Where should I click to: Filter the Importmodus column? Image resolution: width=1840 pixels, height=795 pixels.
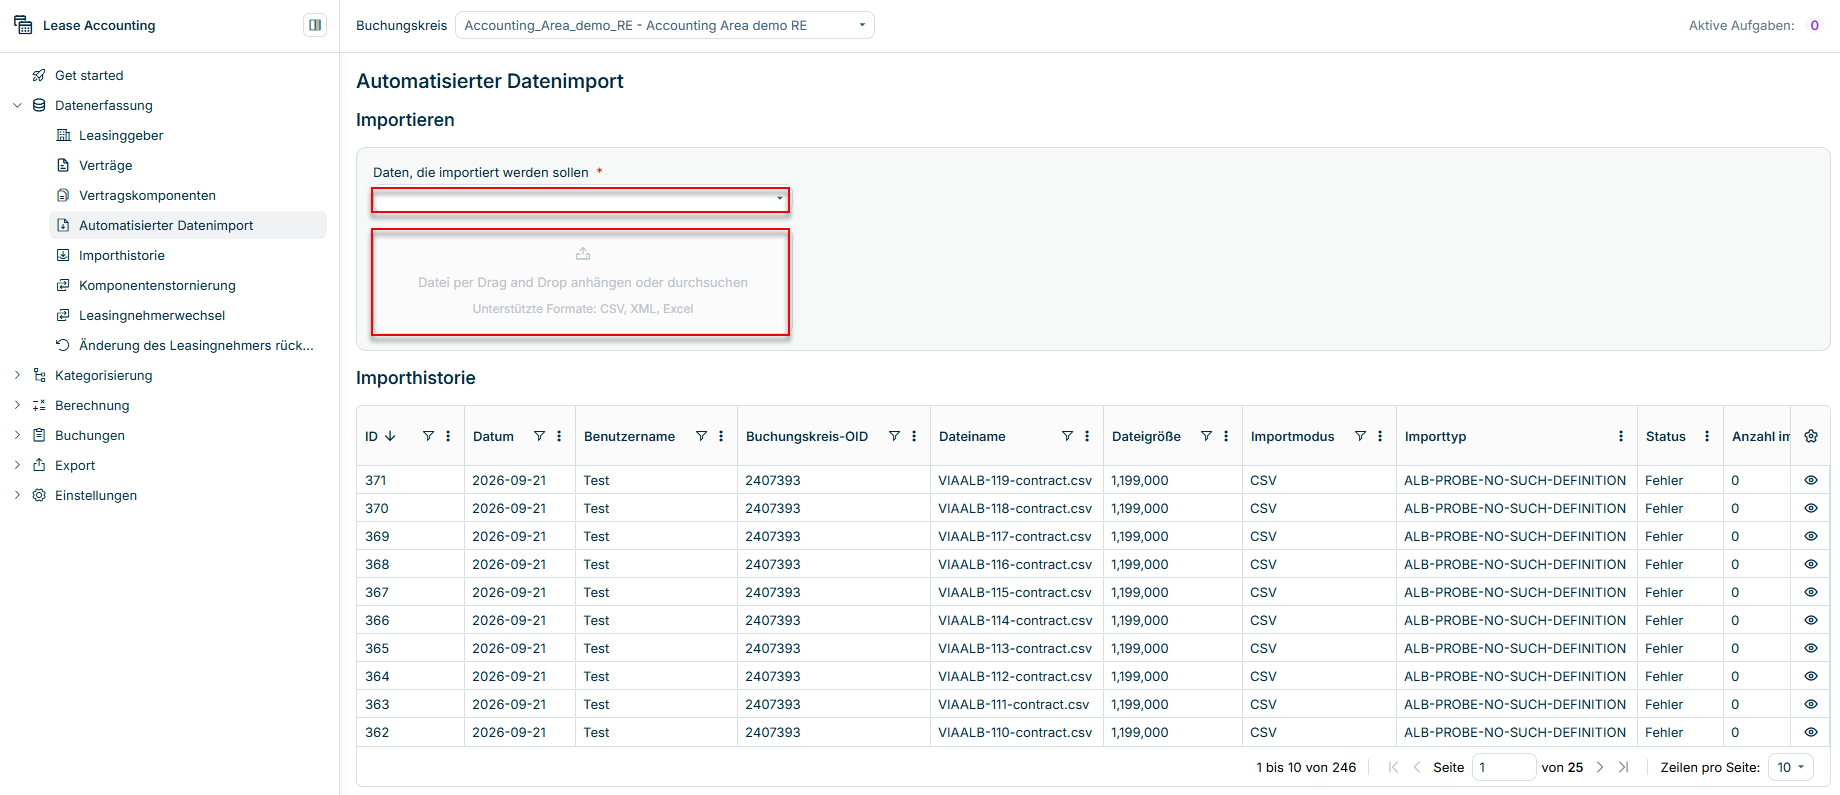pyautogui.click(x=1360, y=436)
